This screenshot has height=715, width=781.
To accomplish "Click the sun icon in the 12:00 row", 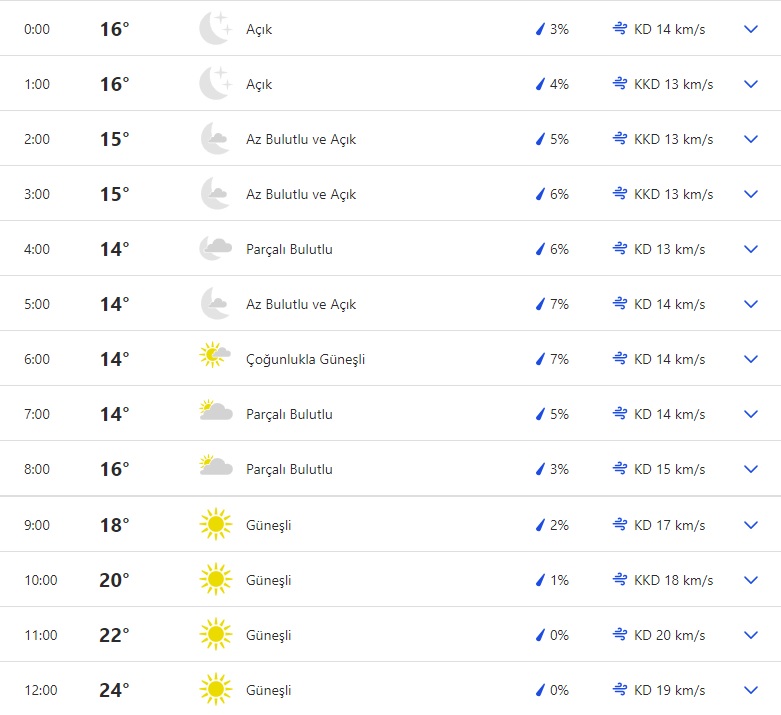I will pos(215,690).
